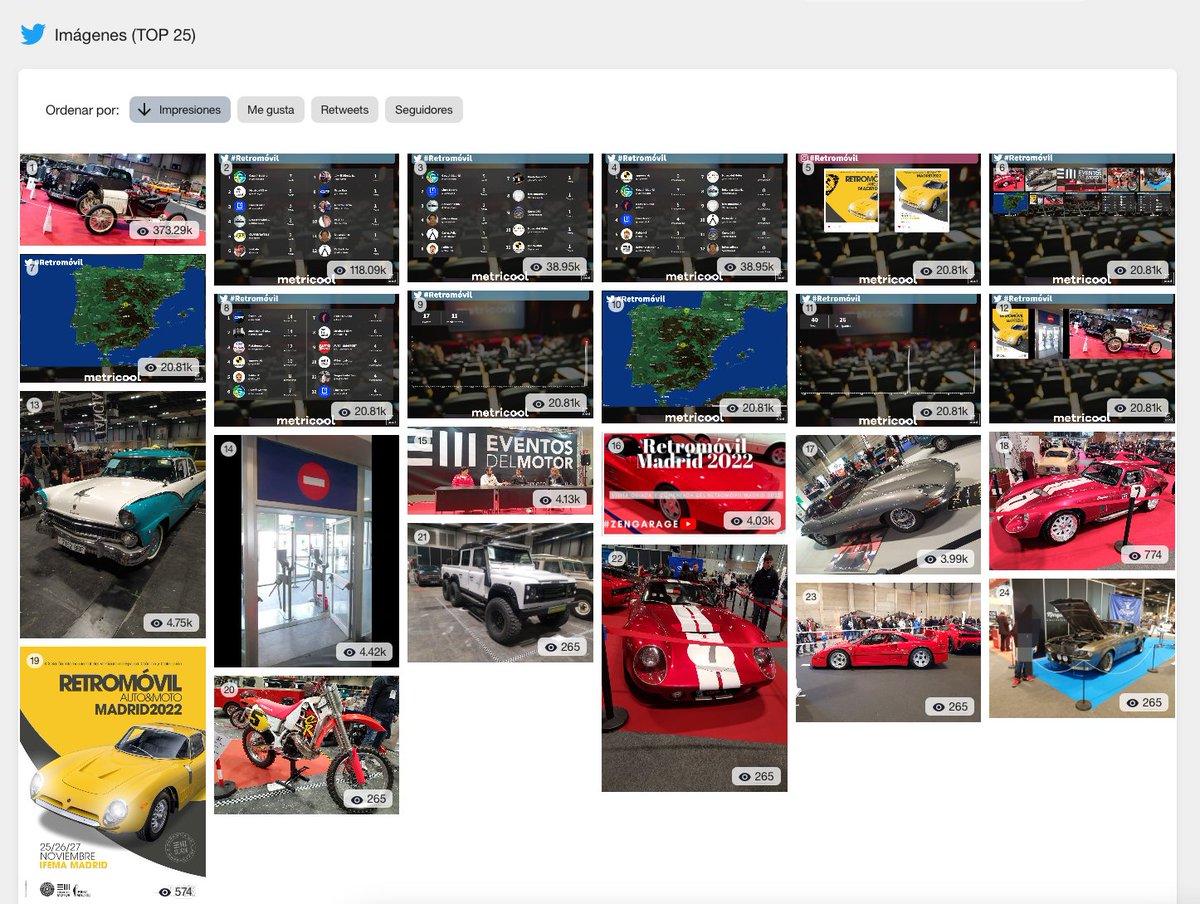Open image 17 grey Jaguar E-Type
This screenshot has height=904, width=1200.
[x=888, y=504]
